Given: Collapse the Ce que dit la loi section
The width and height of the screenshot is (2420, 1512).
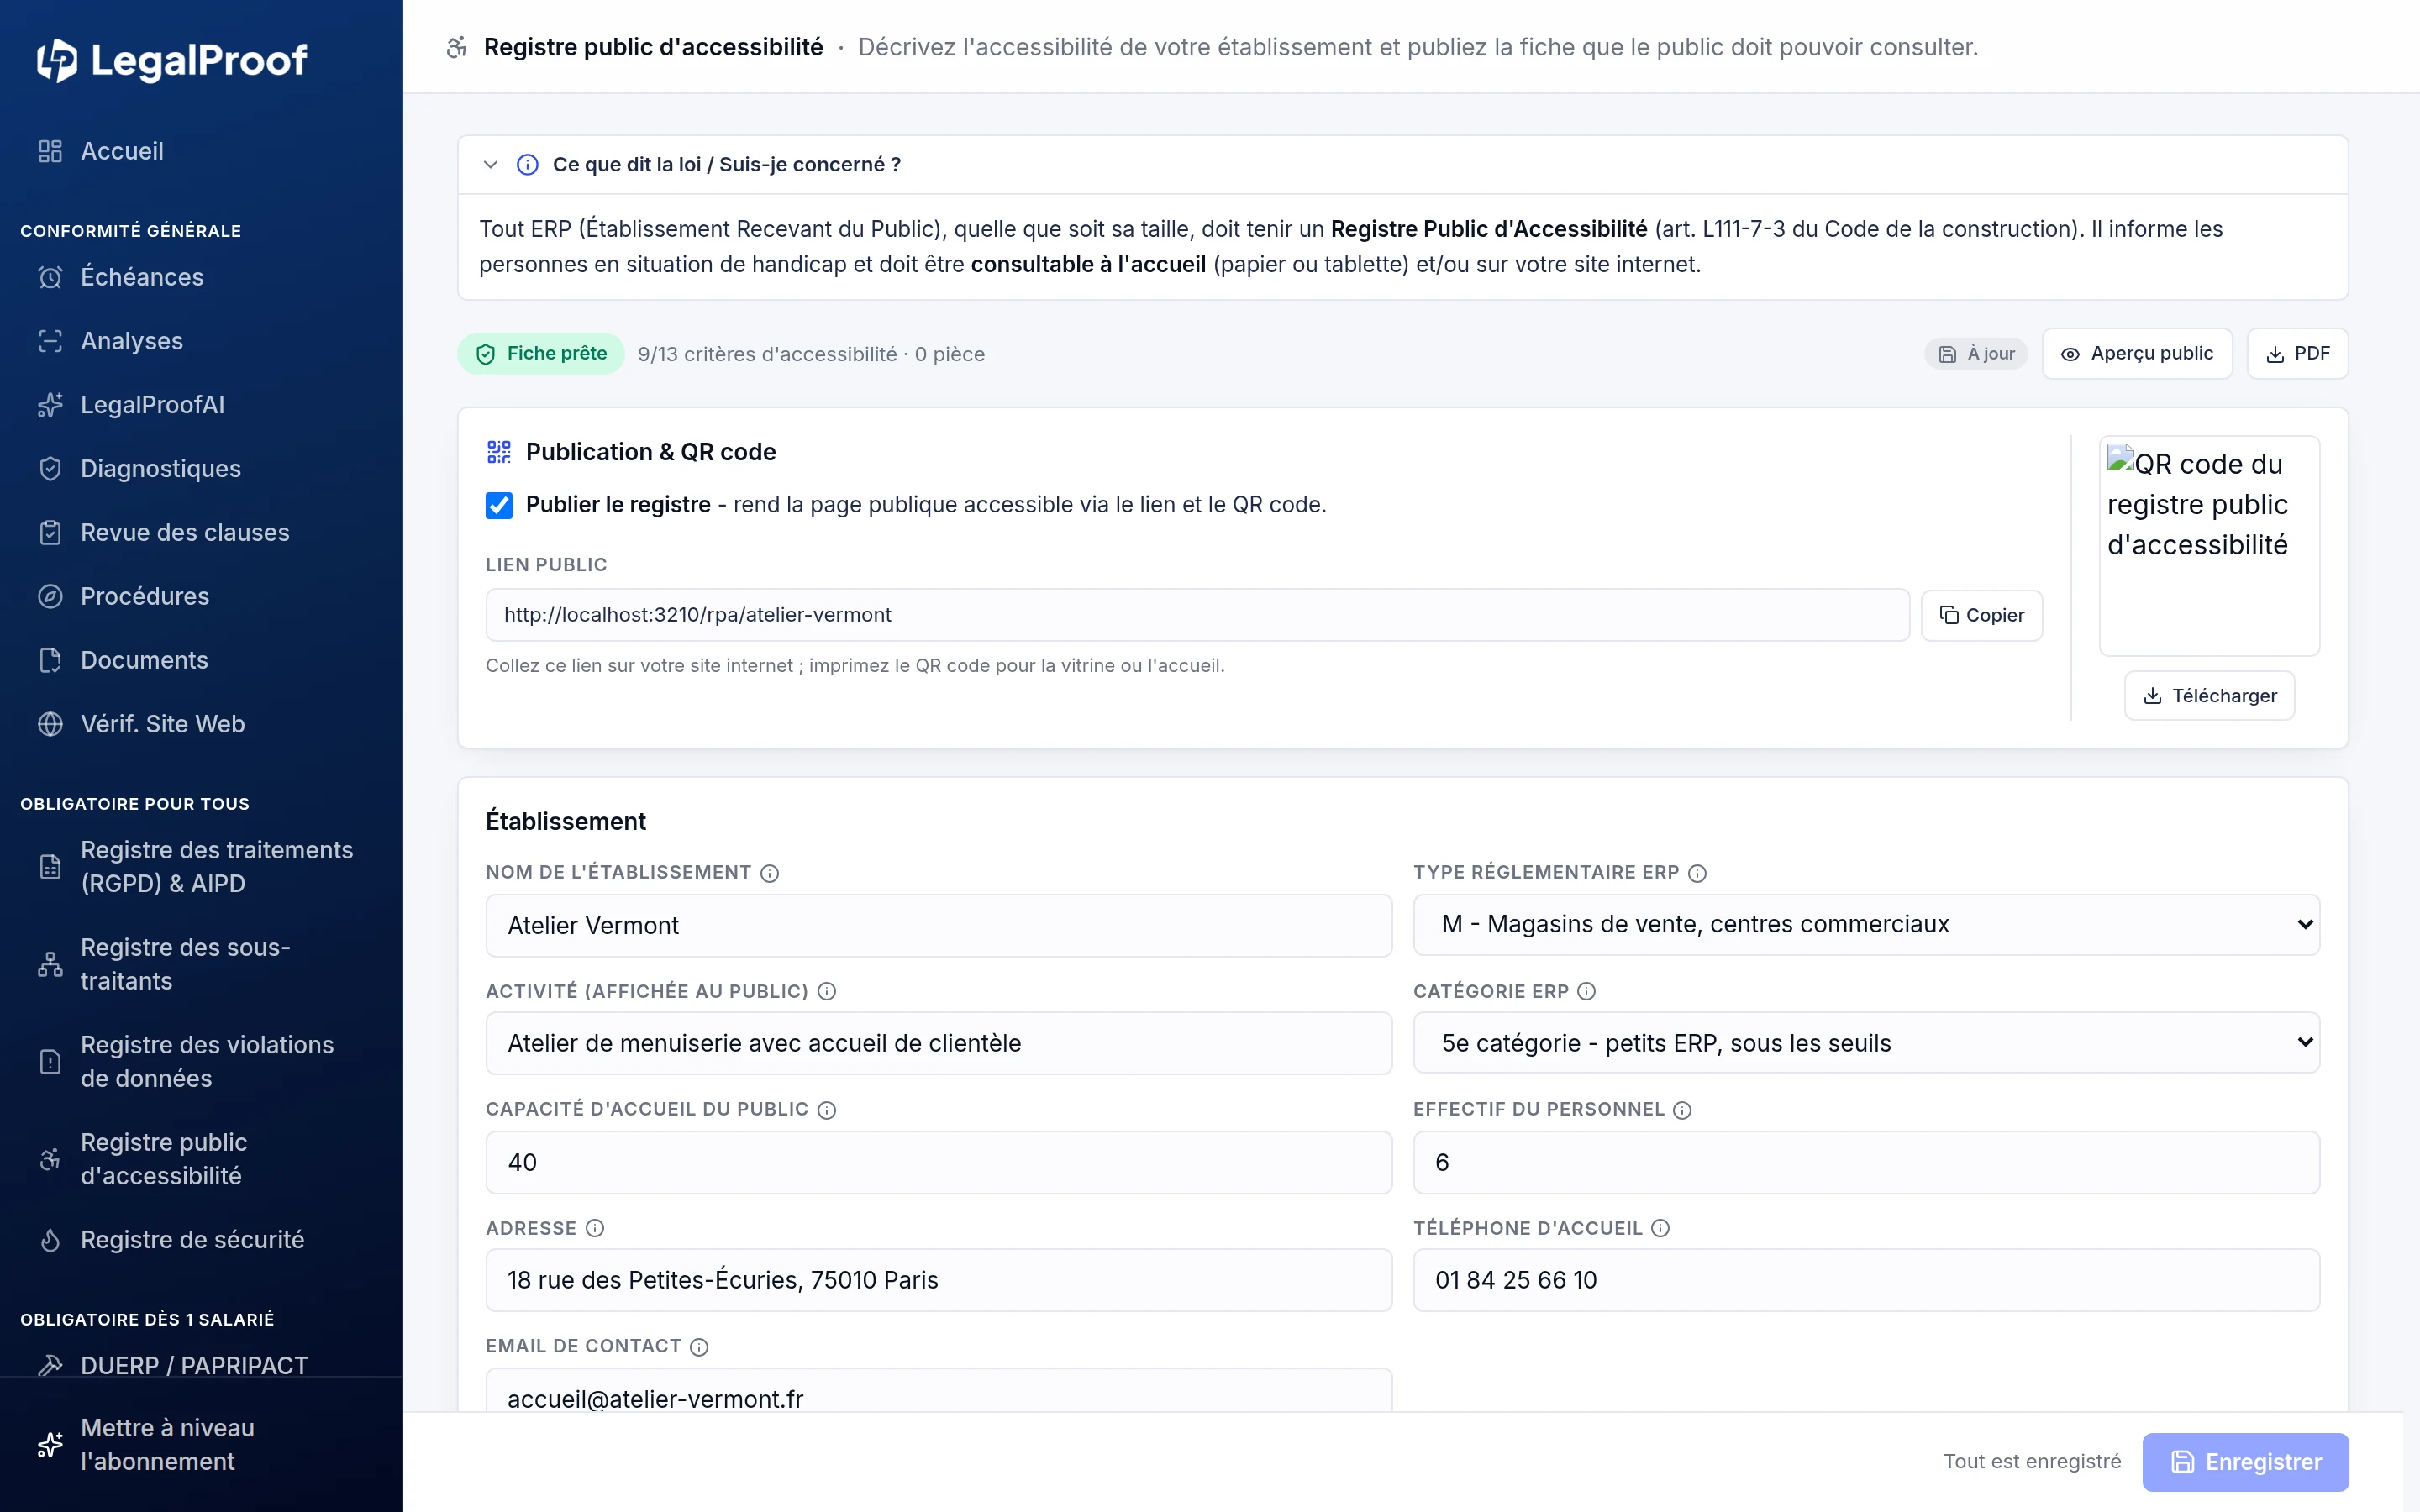Looking at the screenshot, I should [490, 165].
